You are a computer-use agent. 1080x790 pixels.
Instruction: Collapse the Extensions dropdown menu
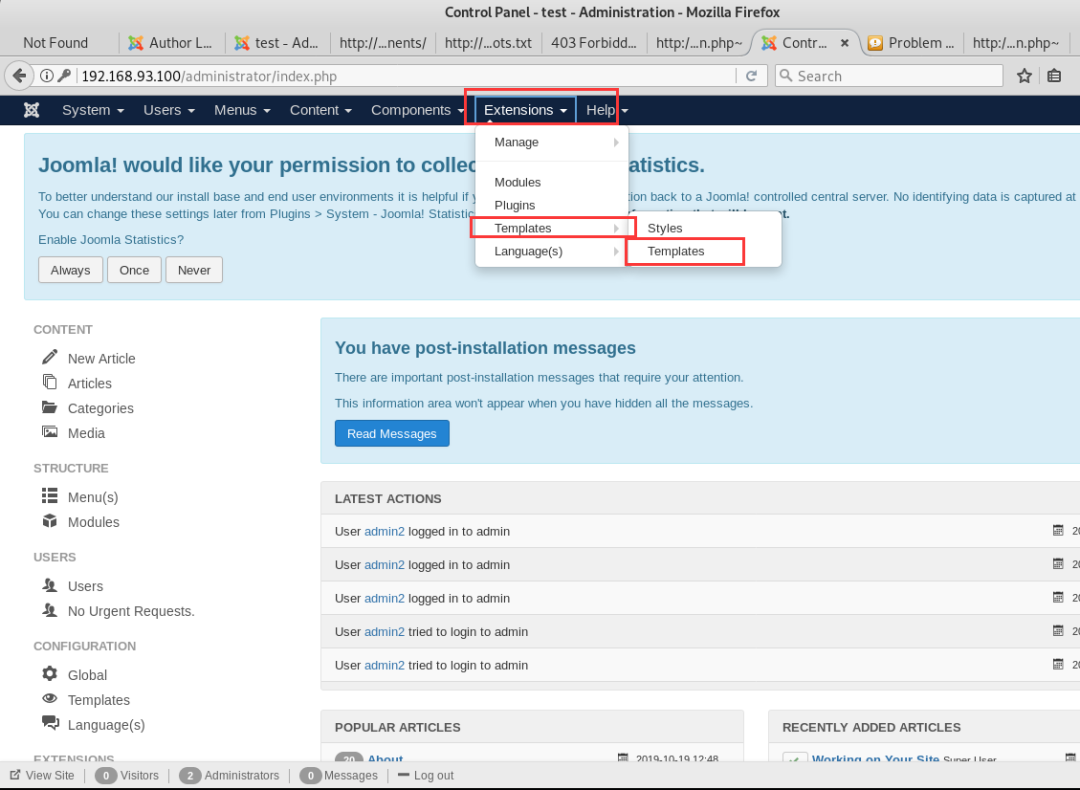tap(526, 110)
